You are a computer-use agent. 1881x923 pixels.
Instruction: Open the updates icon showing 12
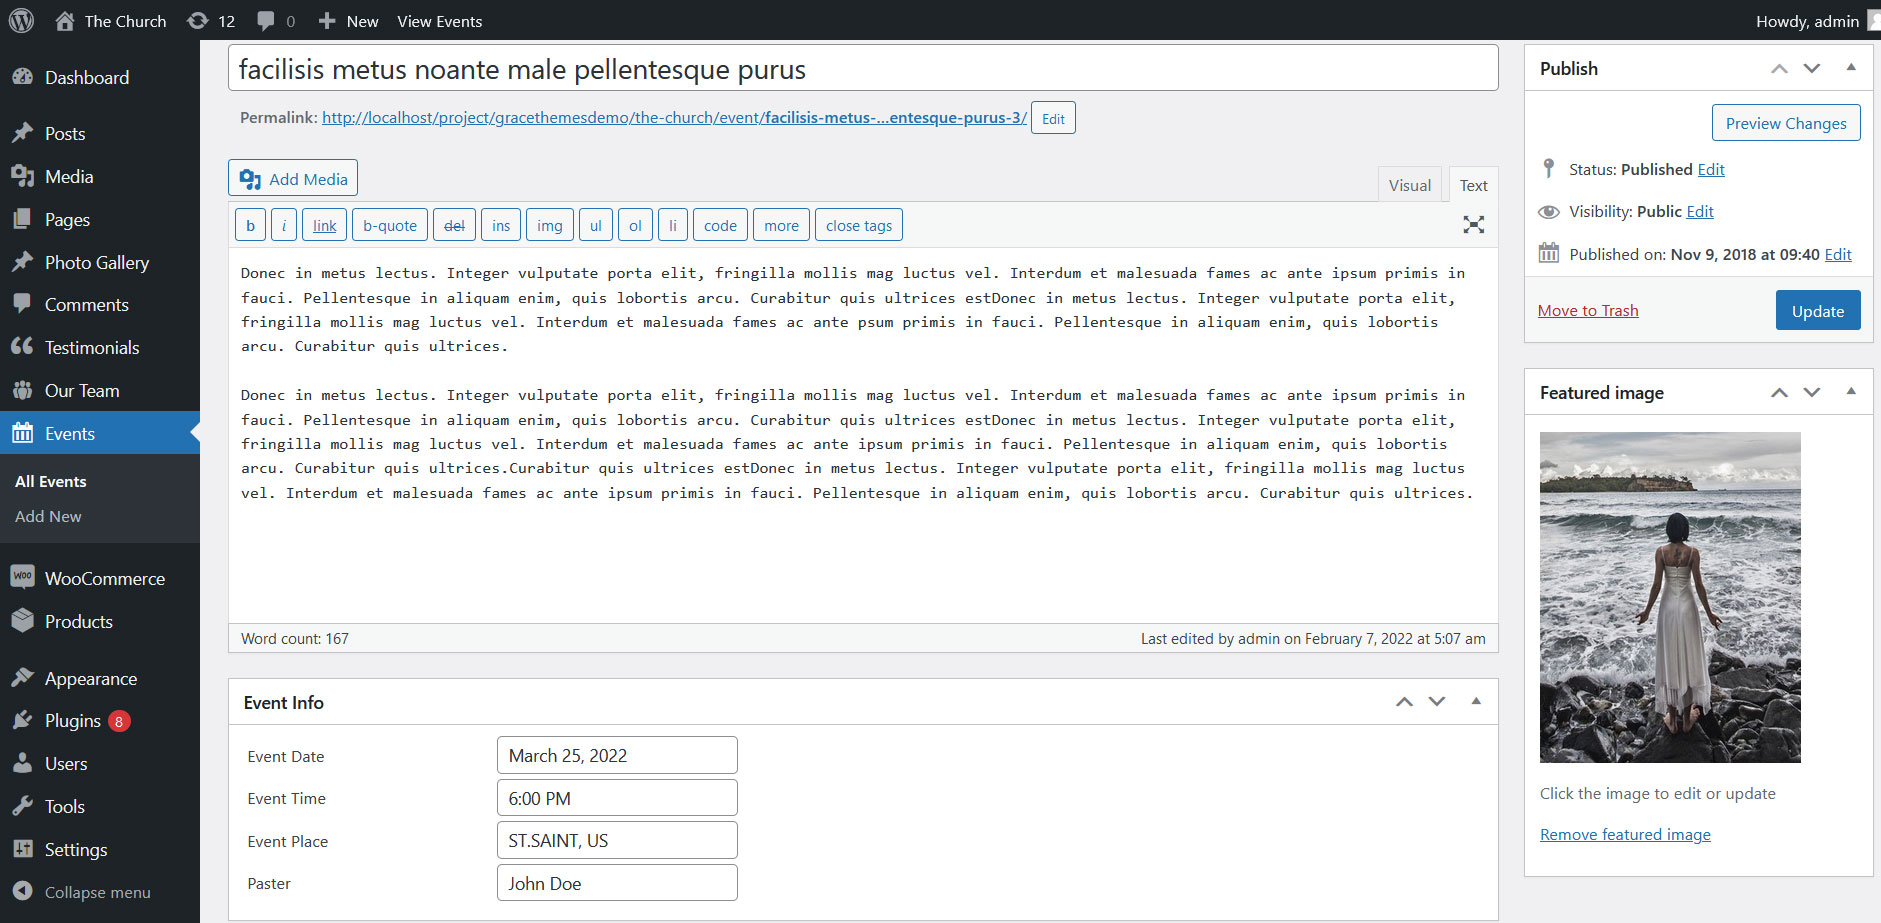click(x=198, y=21)
